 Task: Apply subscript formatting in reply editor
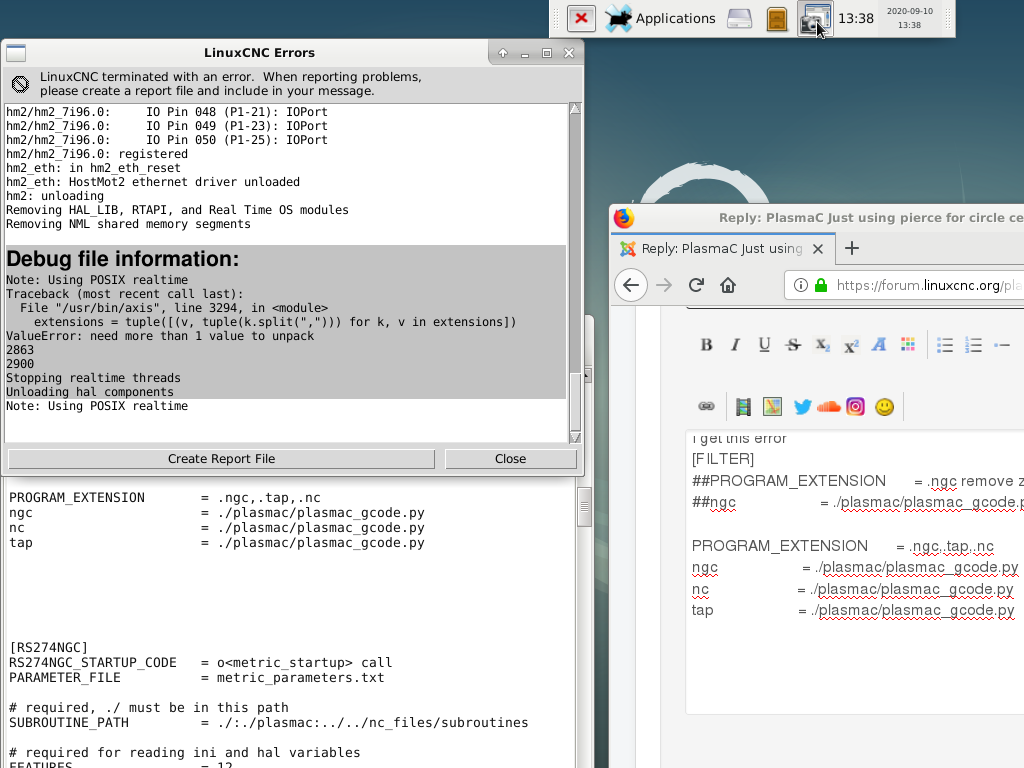click(x=822, y=345)
